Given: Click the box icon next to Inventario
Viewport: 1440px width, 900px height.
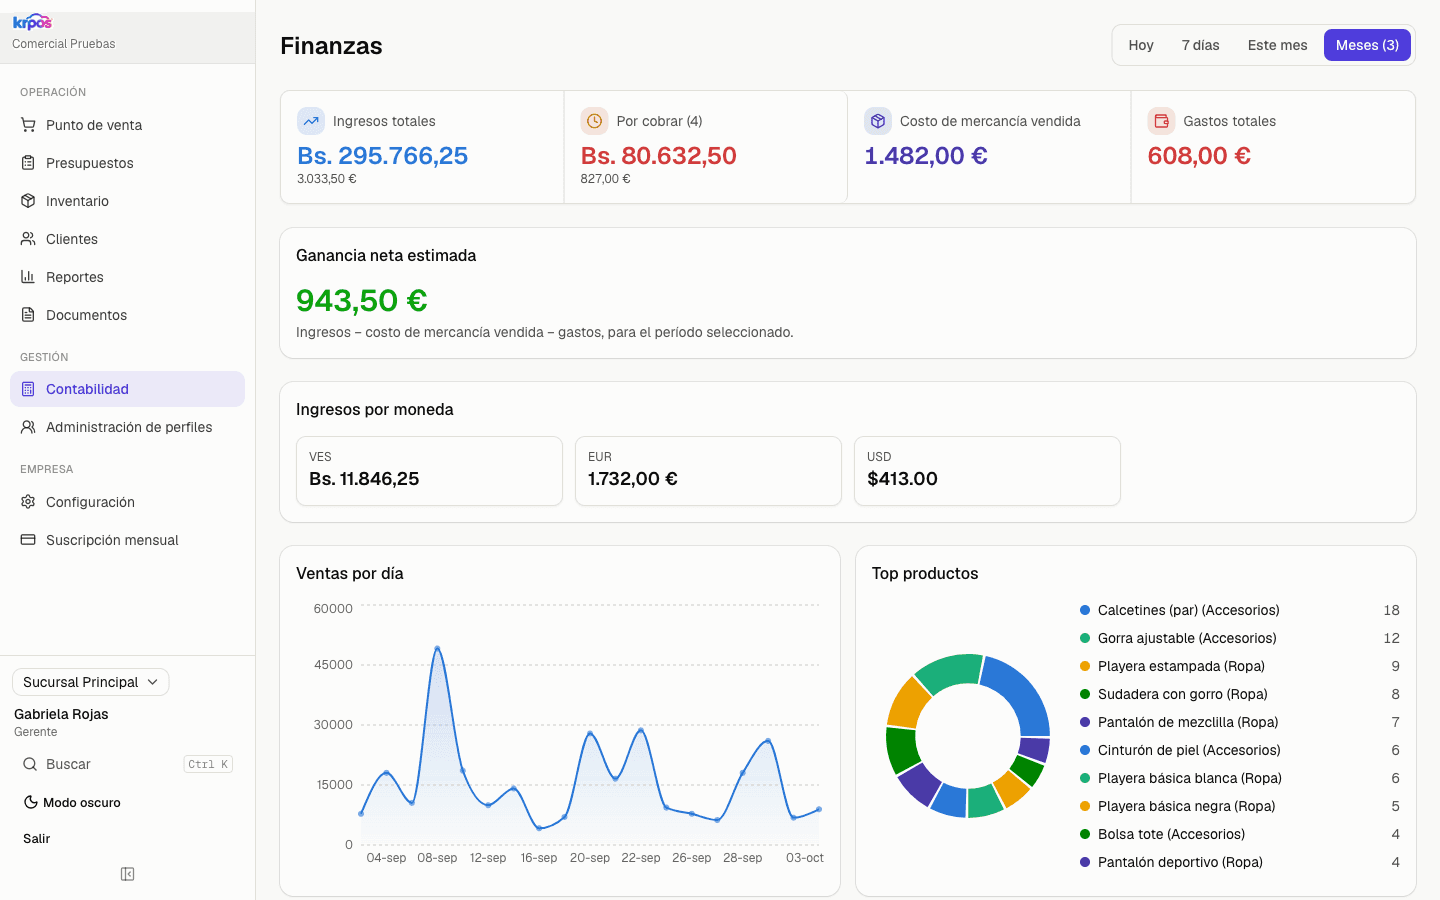Looking at the screenshot, I should [28, 201].
